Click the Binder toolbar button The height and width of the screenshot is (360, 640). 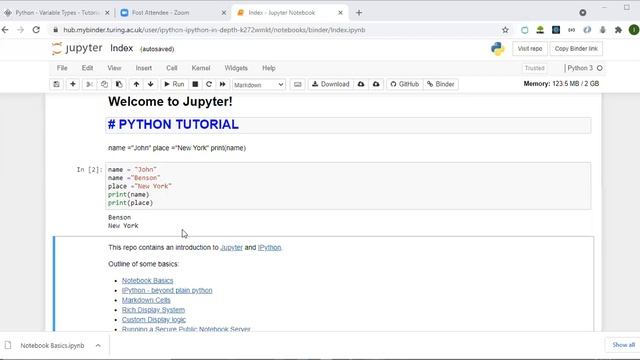pyautogui.click(x=440, y=84)
